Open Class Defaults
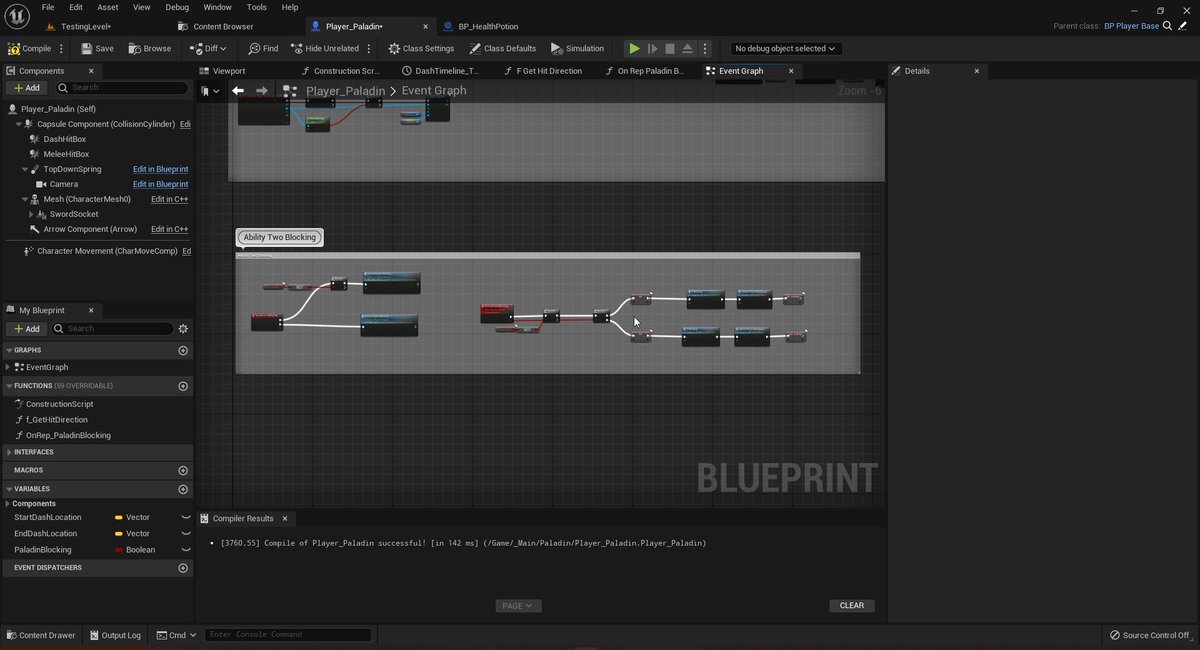The width and height of the screenshot is (1200, 650). pos(502,48)
